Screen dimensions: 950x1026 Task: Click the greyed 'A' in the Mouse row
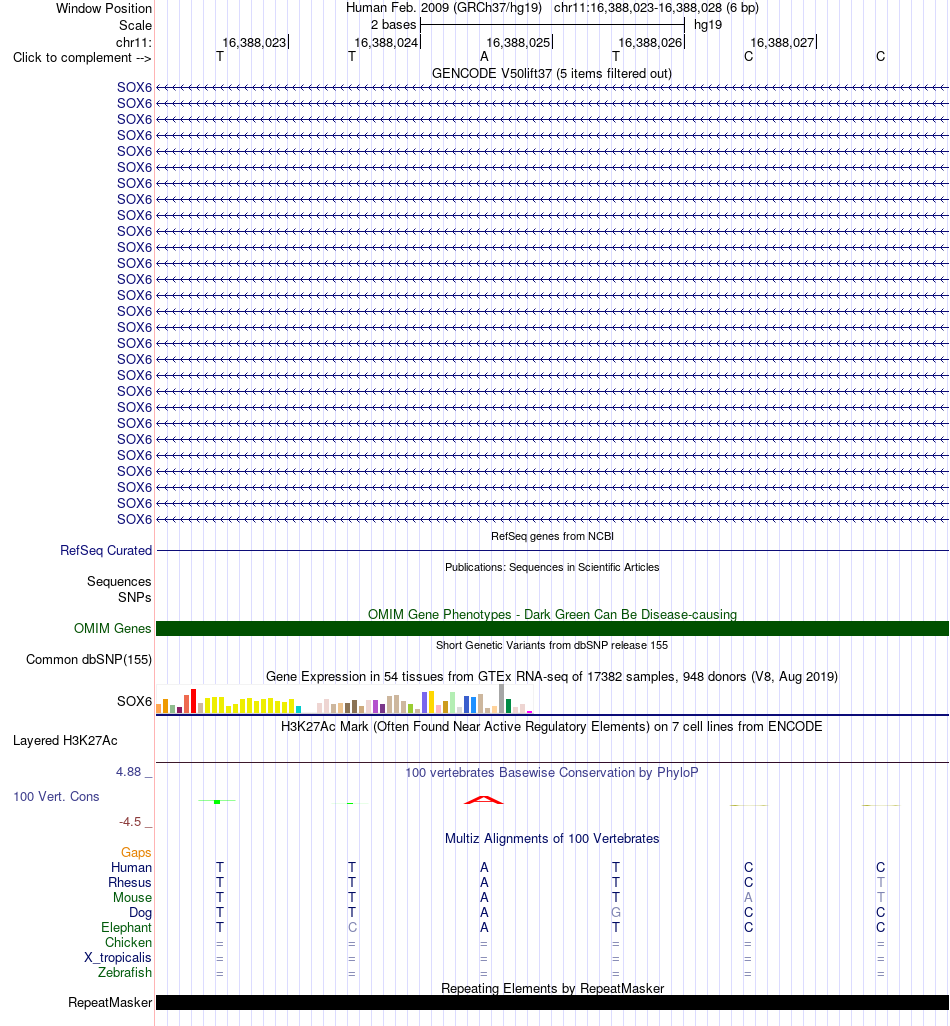pyautogui.click(x=748, y=897)
